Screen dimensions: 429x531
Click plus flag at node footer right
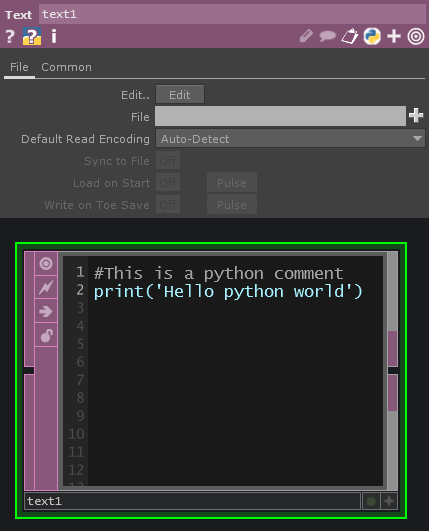coord(389,501)
